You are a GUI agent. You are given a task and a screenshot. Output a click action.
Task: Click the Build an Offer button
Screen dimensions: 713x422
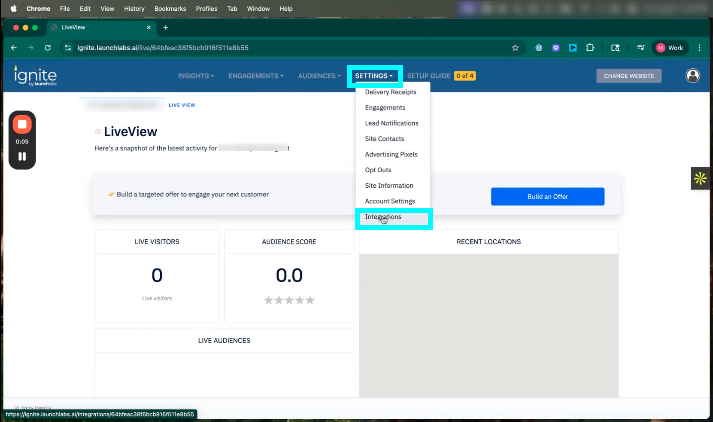click(547, 197)
